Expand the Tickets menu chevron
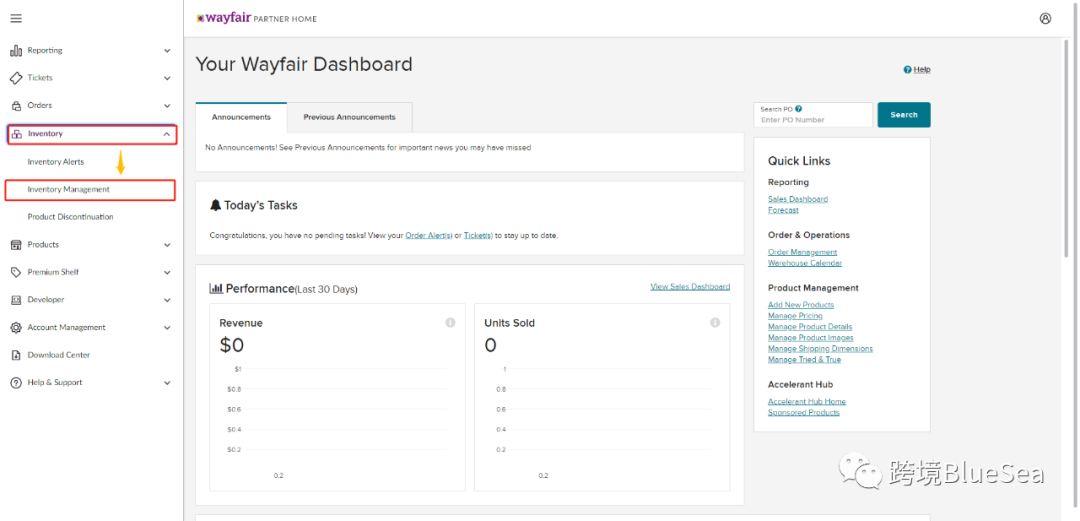Image resolution: width=1080 pixels, height=521 pixels. pos(167,78)
